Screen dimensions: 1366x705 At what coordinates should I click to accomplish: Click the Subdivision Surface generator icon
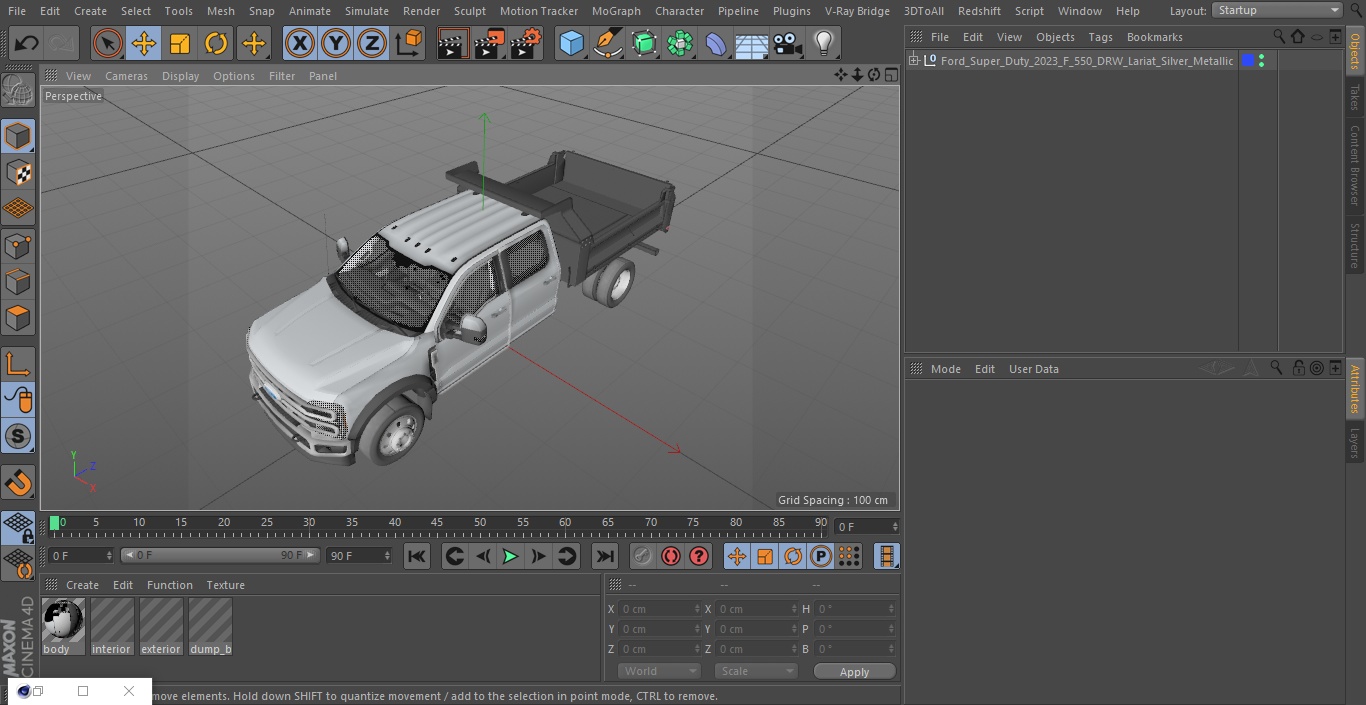click(x=644, y=43)
